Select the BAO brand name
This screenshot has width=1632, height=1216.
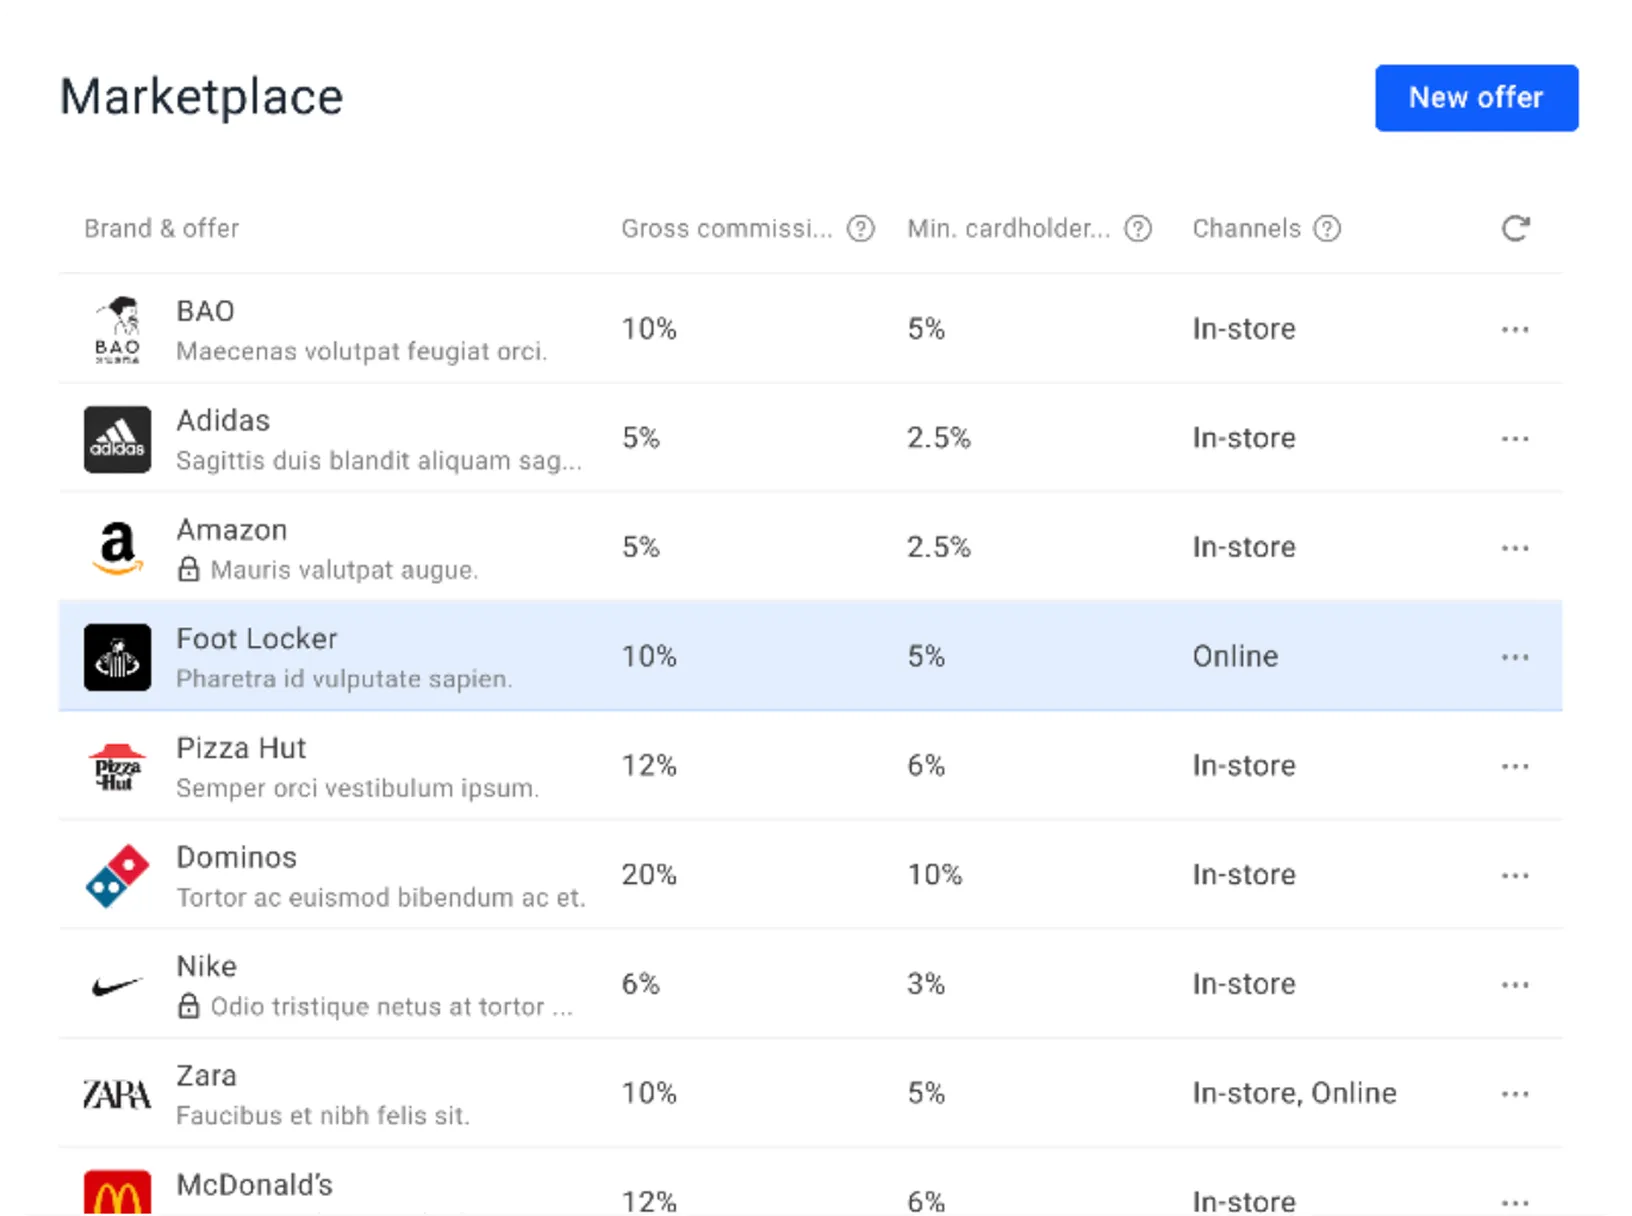(205, 311)
